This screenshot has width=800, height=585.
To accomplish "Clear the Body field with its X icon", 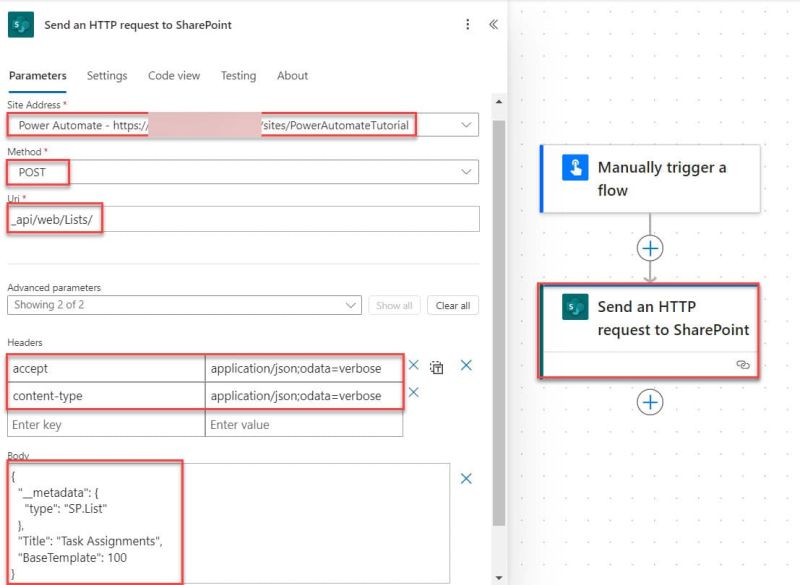I will coord(465,479).
